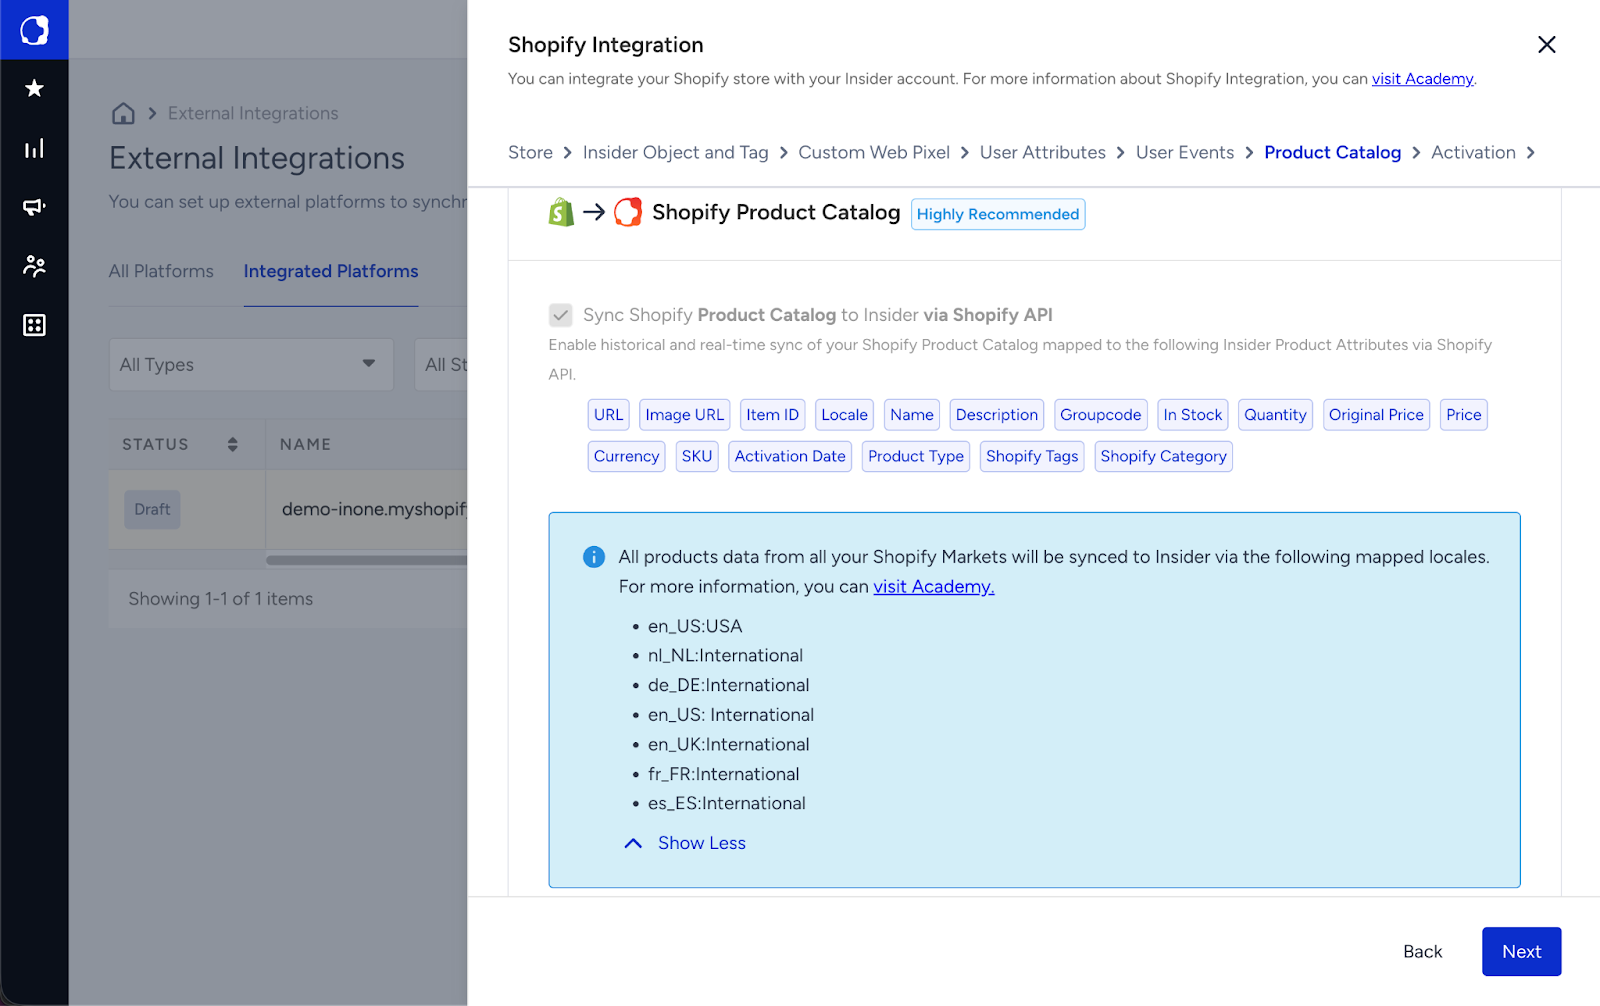Viewport: 1600px width, 1006px height.
Task: Toggle the Quantity attribute chip
Action: [1274, 414]
